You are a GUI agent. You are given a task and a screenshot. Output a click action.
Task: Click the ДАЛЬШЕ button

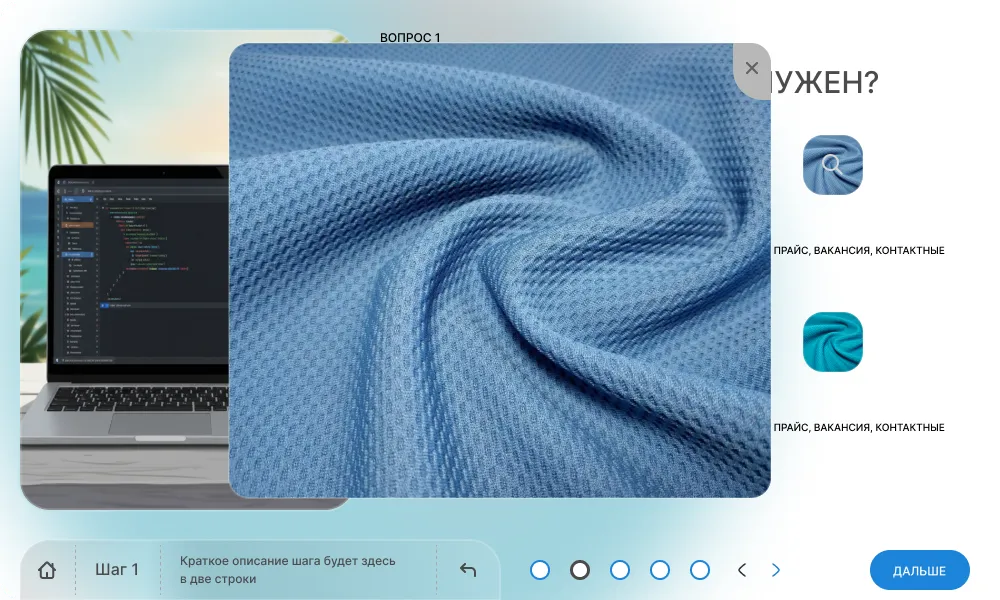click(x=919, y=571)
